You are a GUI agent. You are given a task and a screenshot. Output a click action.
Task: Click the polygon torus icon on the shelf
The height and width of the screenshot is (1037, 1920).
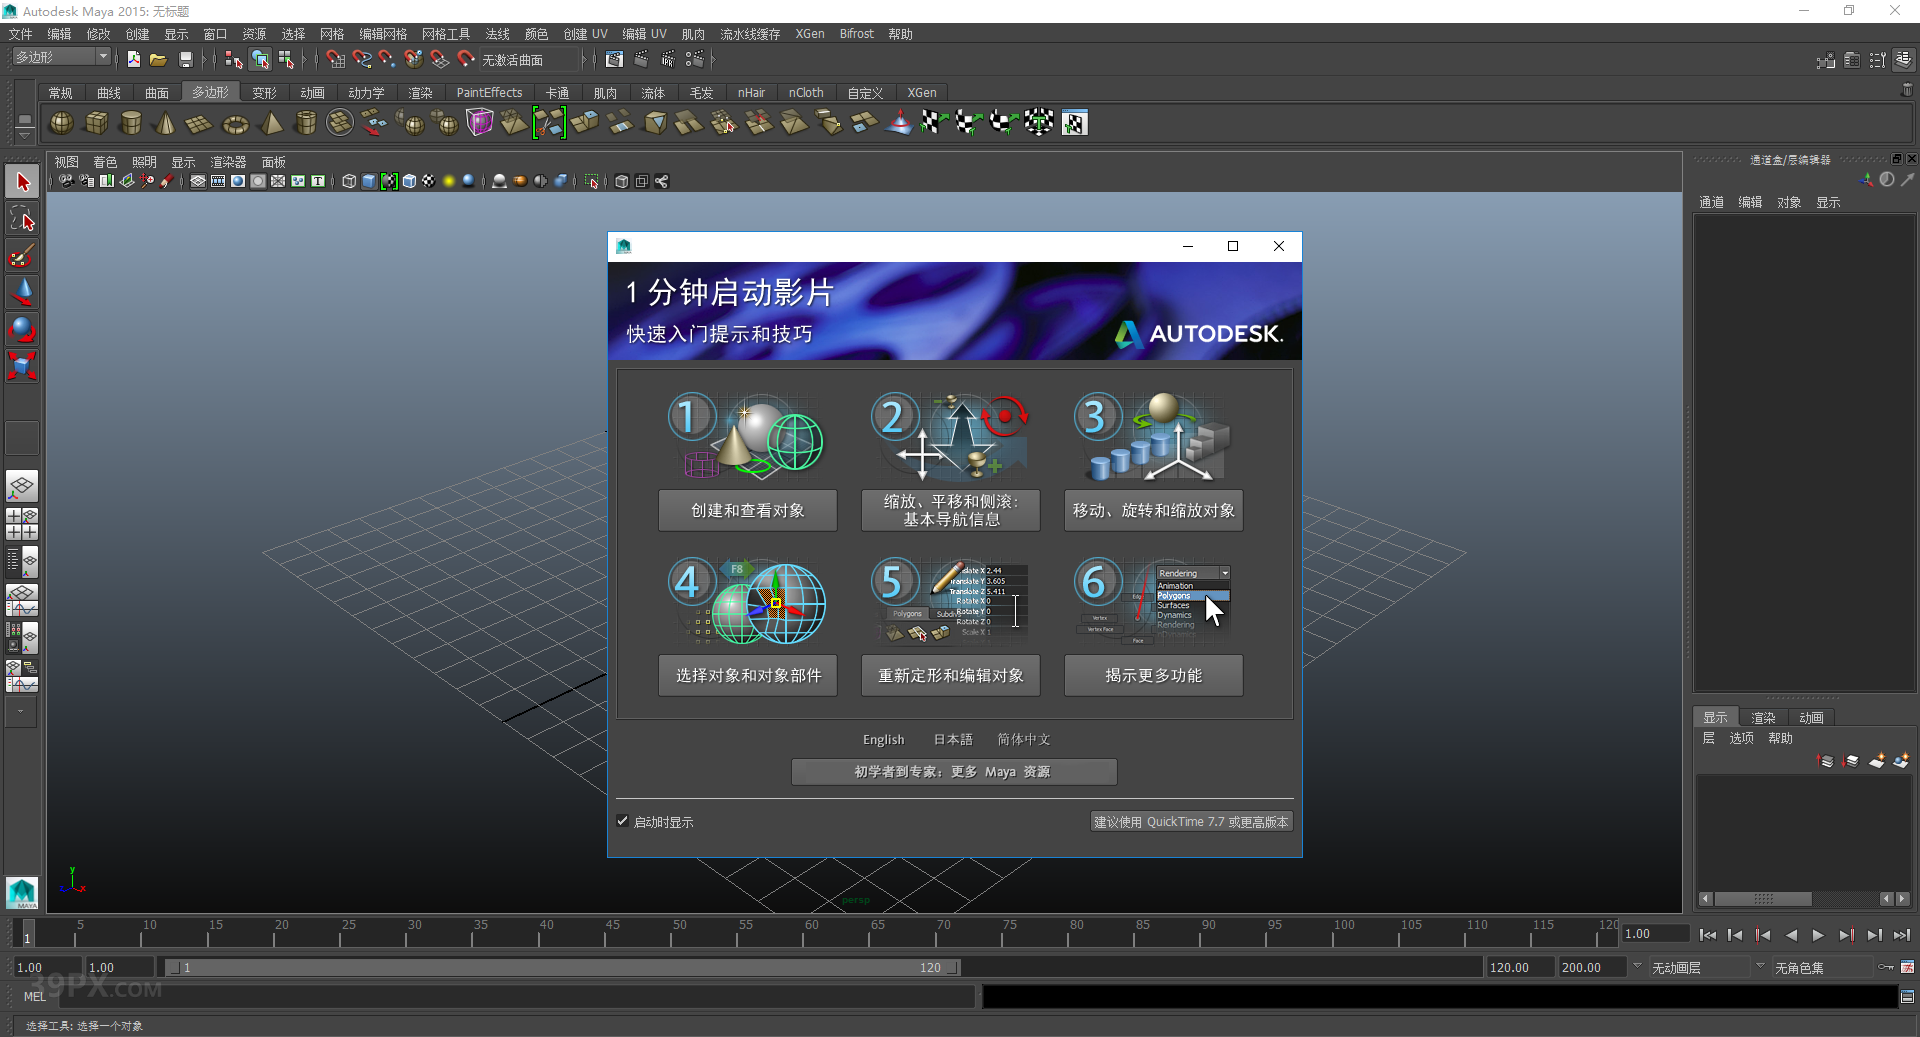pyautogui.click(x=236, y=123)
